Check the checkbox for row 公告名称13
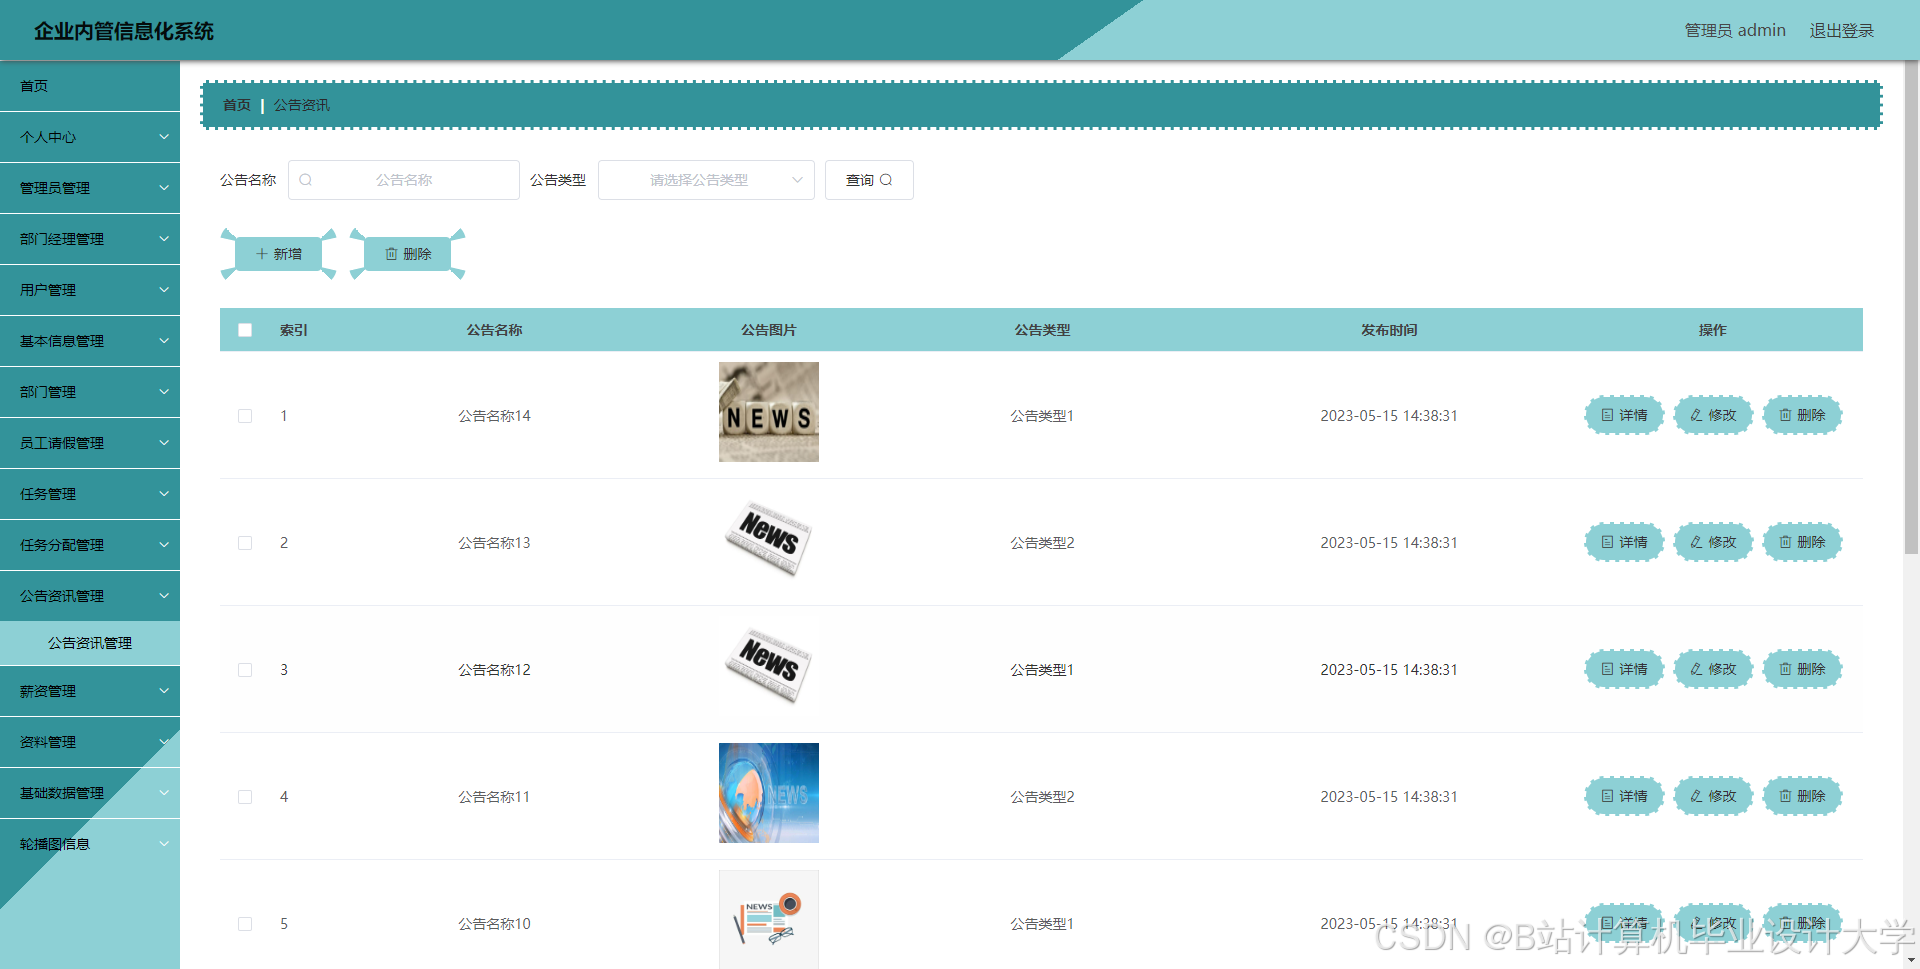1920x969 pixels. [245, 543]
